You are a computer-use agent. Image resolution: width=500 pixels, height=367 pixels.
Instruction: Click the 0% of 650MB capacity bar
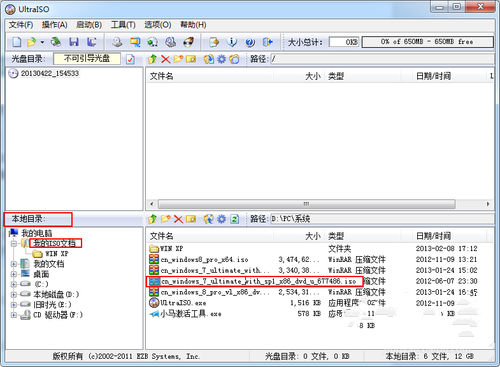click(x=428, y=42)
